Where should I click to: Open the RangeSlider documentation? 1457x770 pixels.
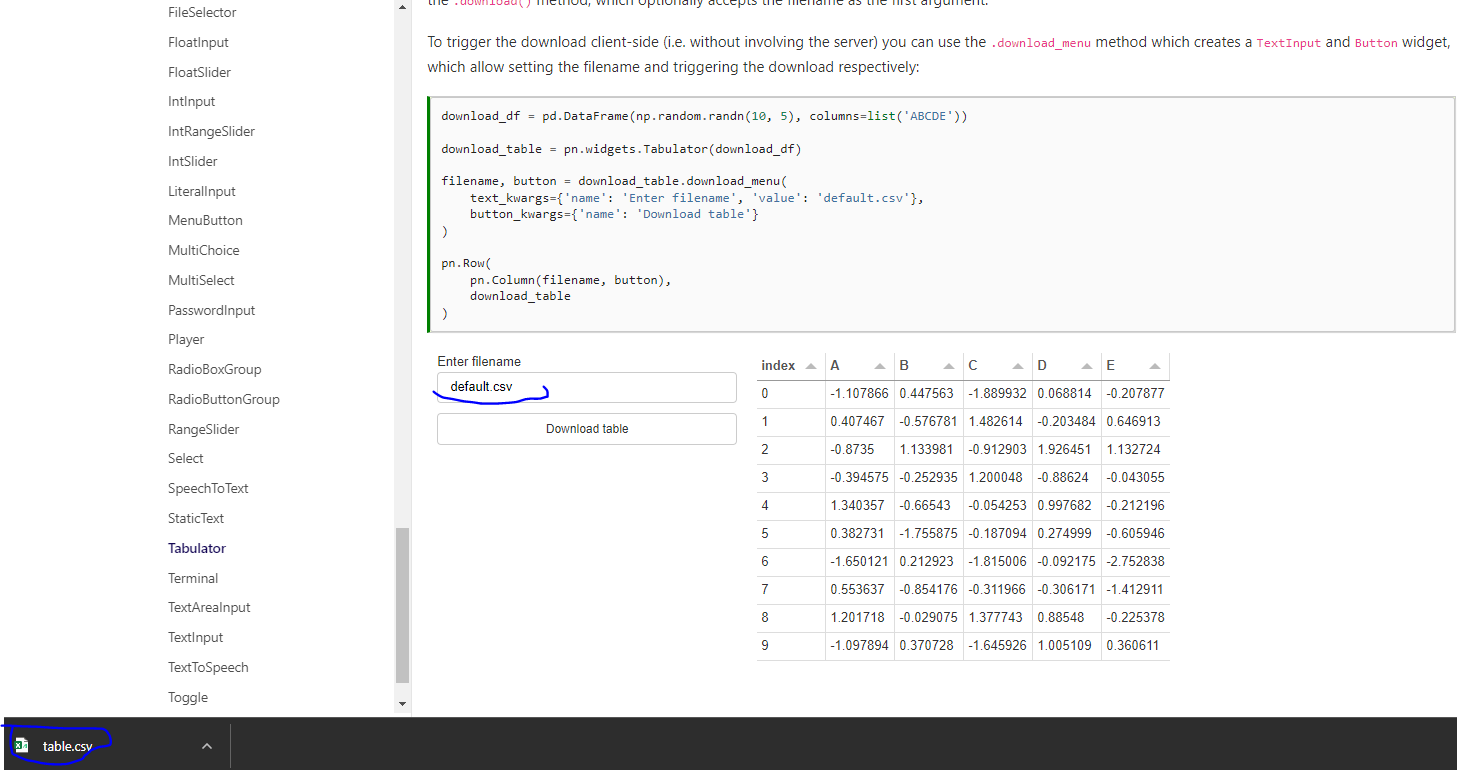[x=204, y=428]
